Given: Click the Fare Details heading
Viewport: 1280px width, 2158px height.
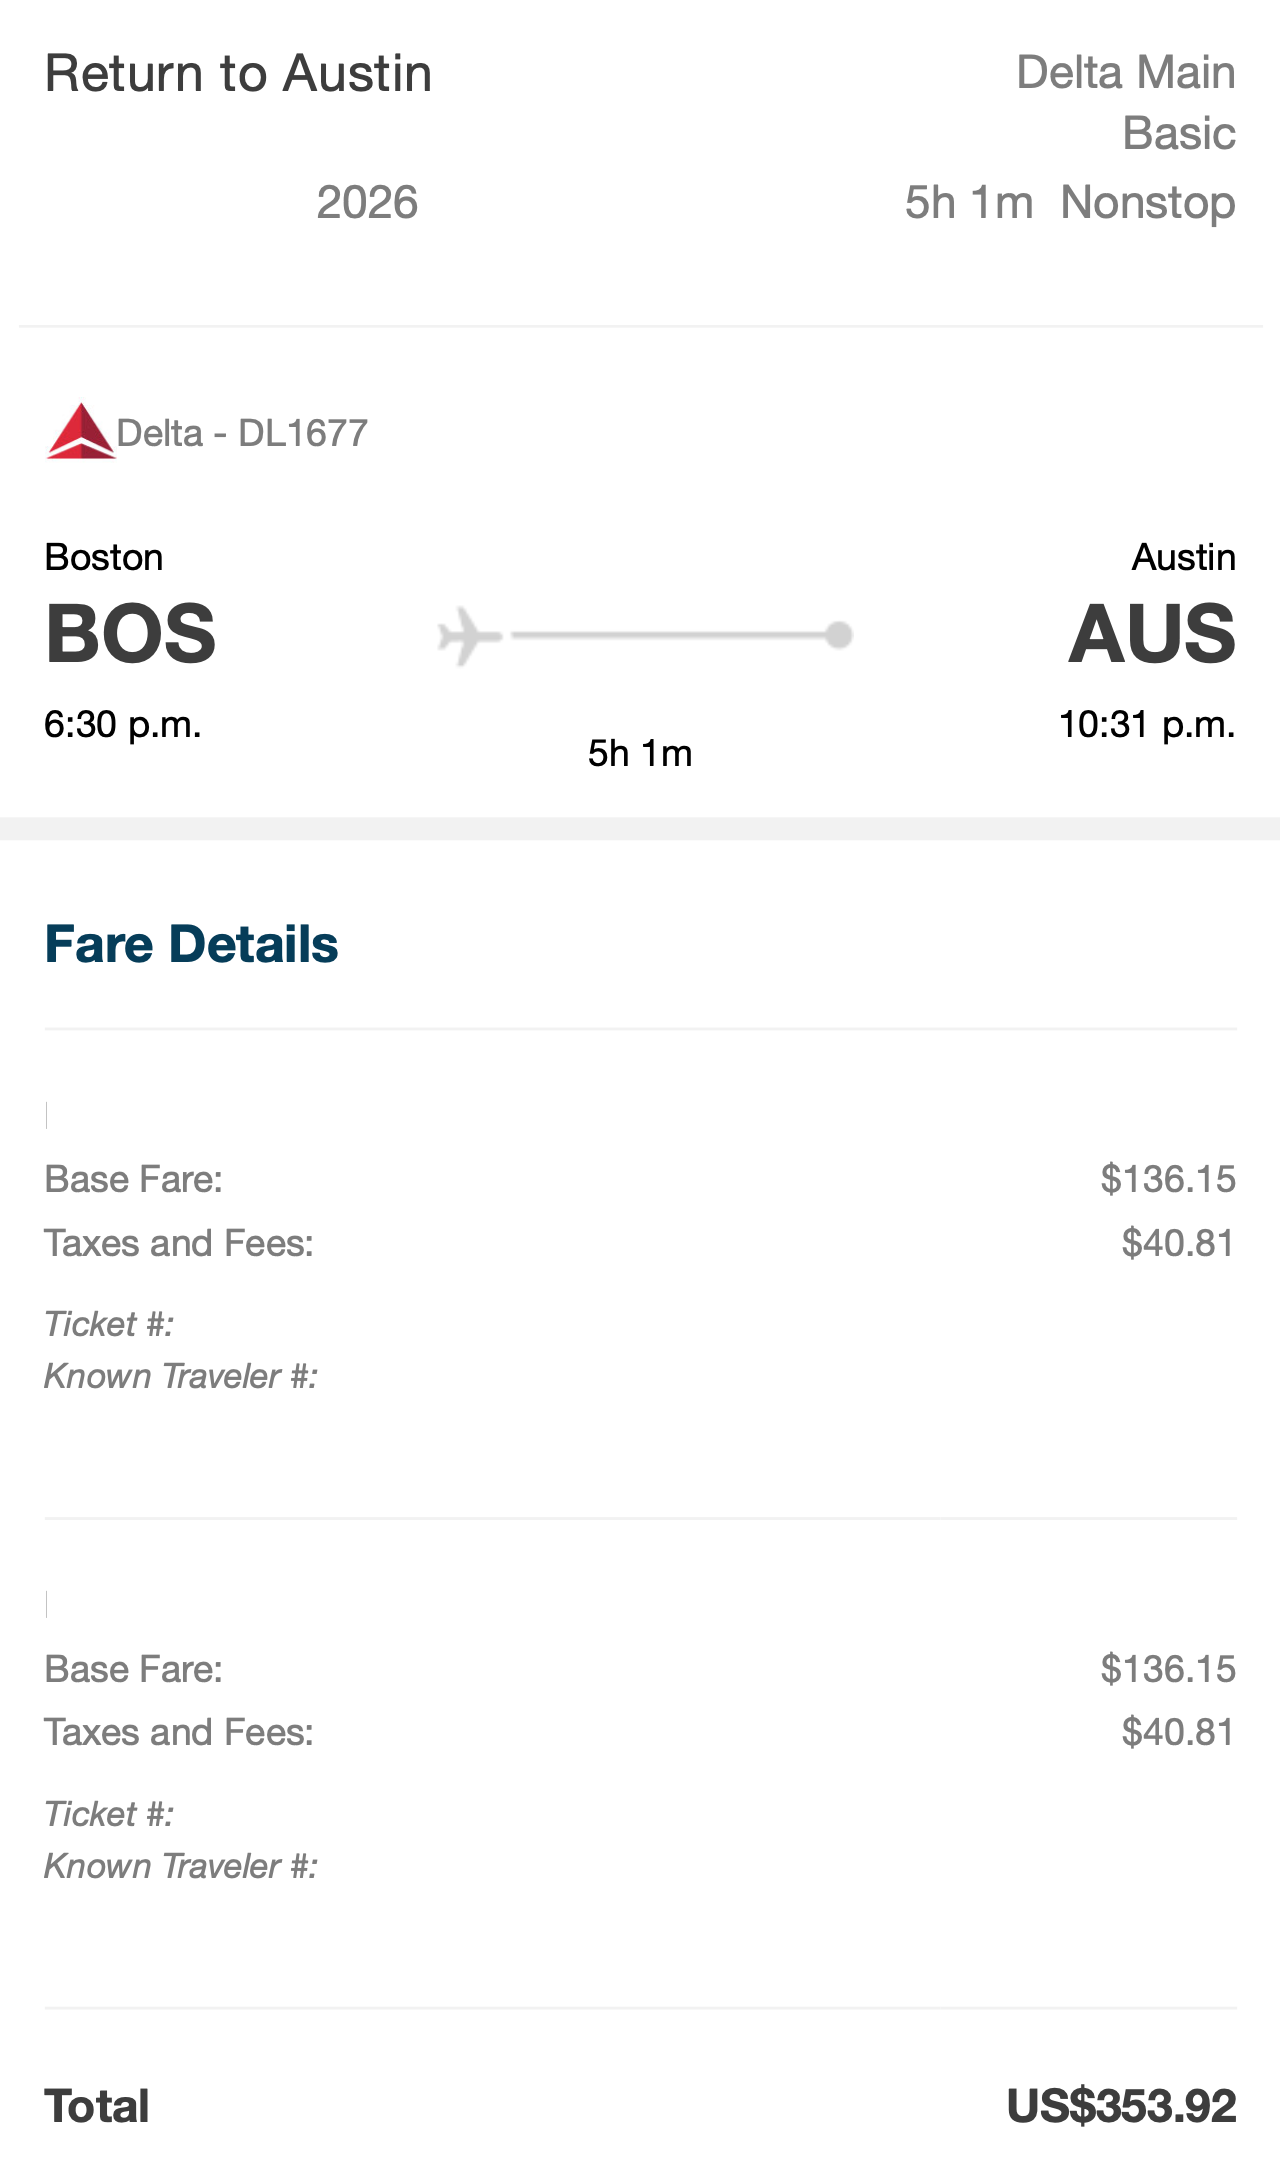Looking at the screenshot, I should click(191, 944).
